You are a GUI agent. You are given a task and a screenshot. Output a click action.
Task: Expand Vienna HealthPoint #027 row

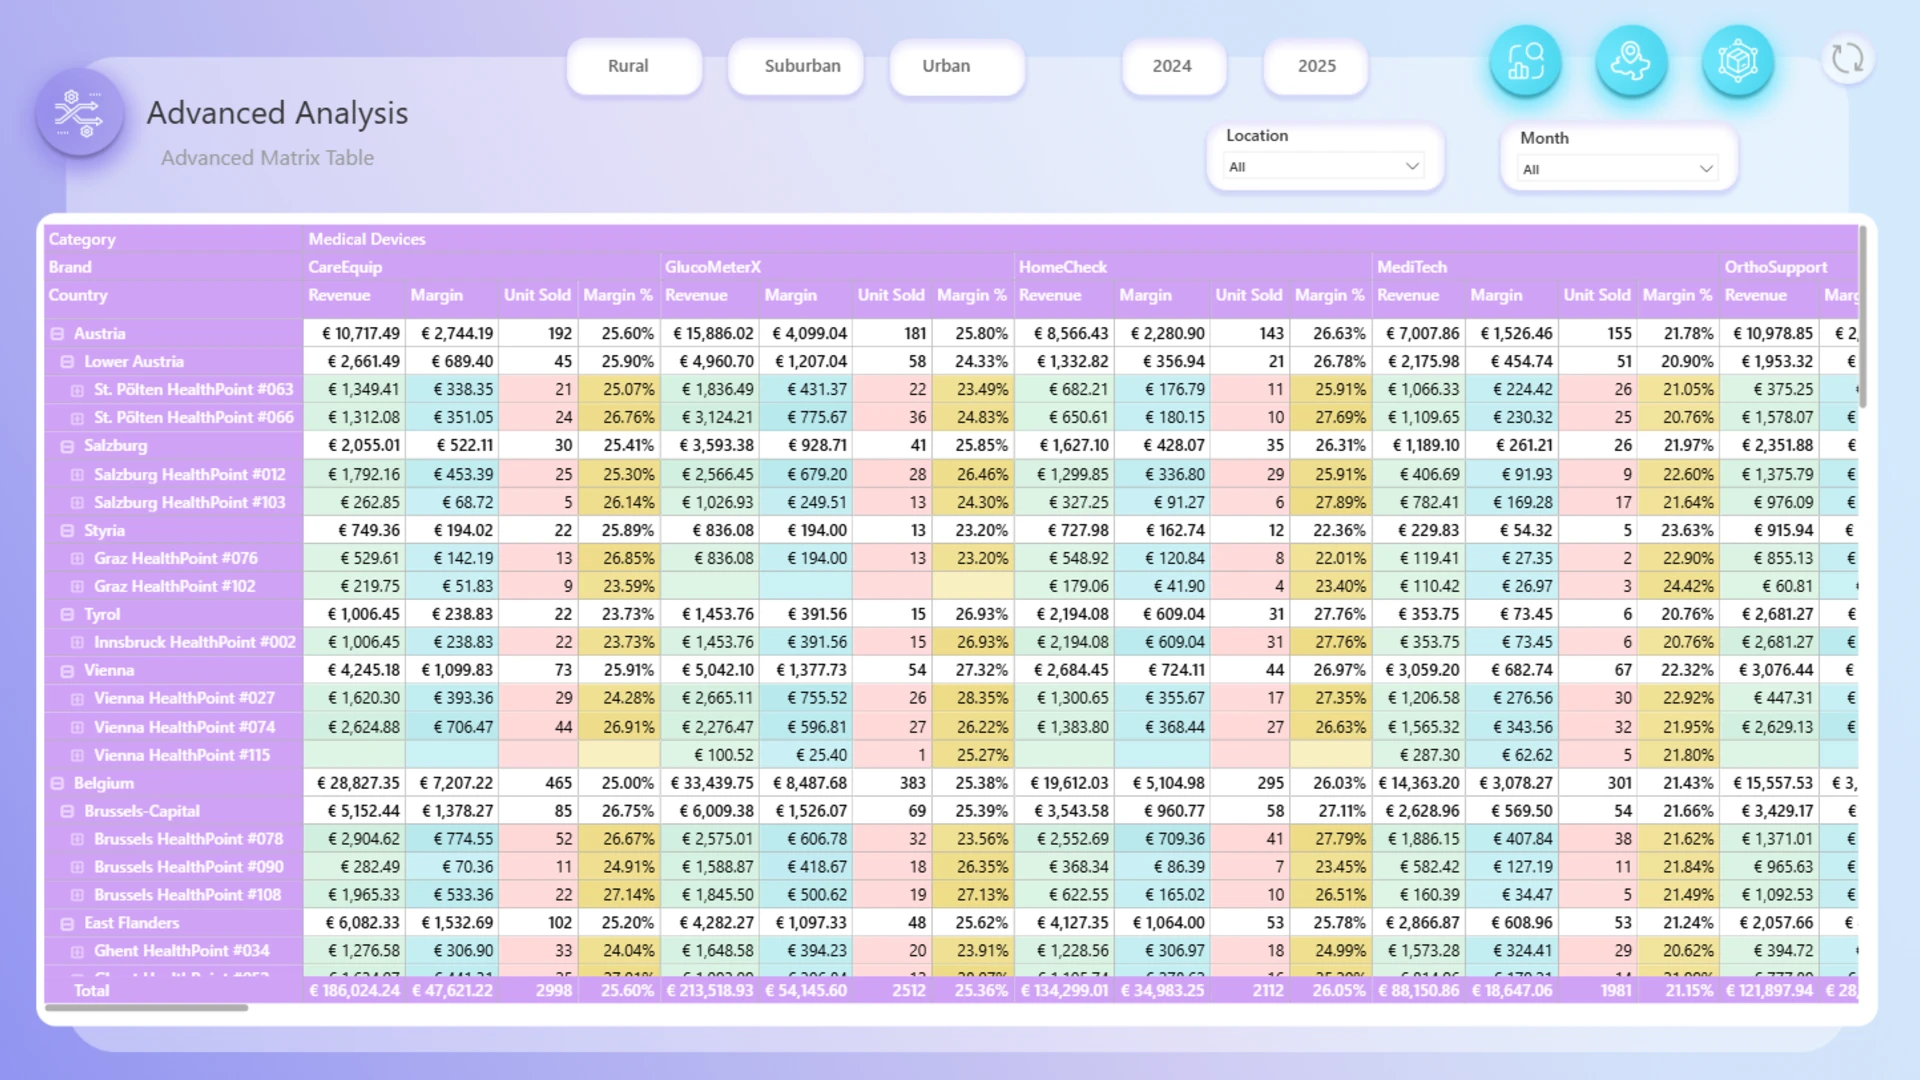point(77,699)
